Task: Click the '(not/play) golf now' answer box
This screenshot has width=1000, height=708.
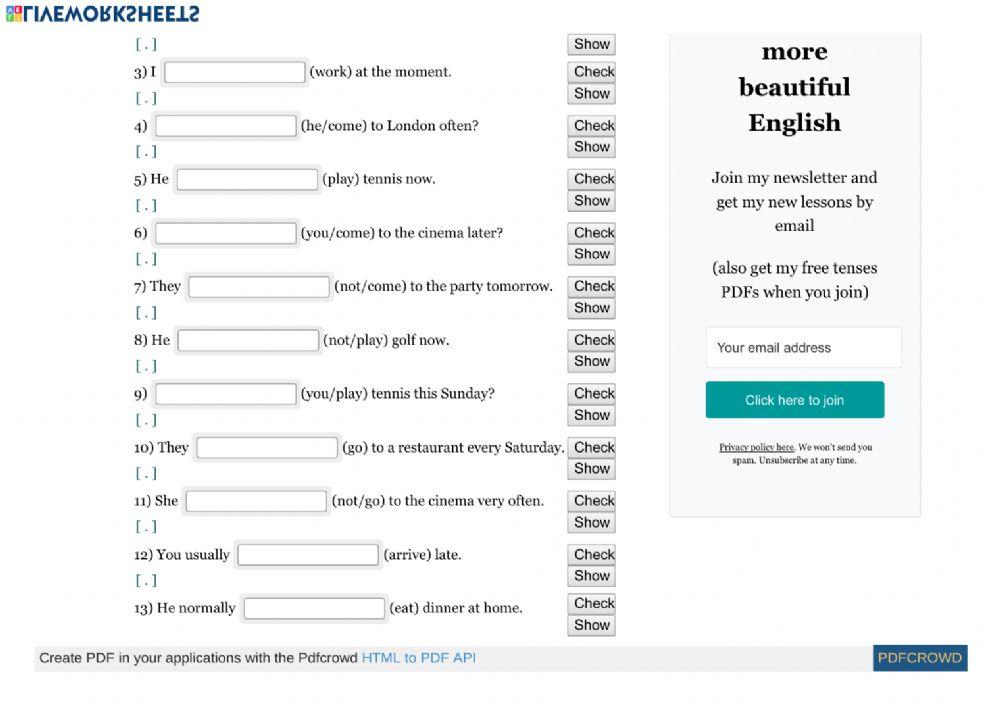Action: [248, 341]
